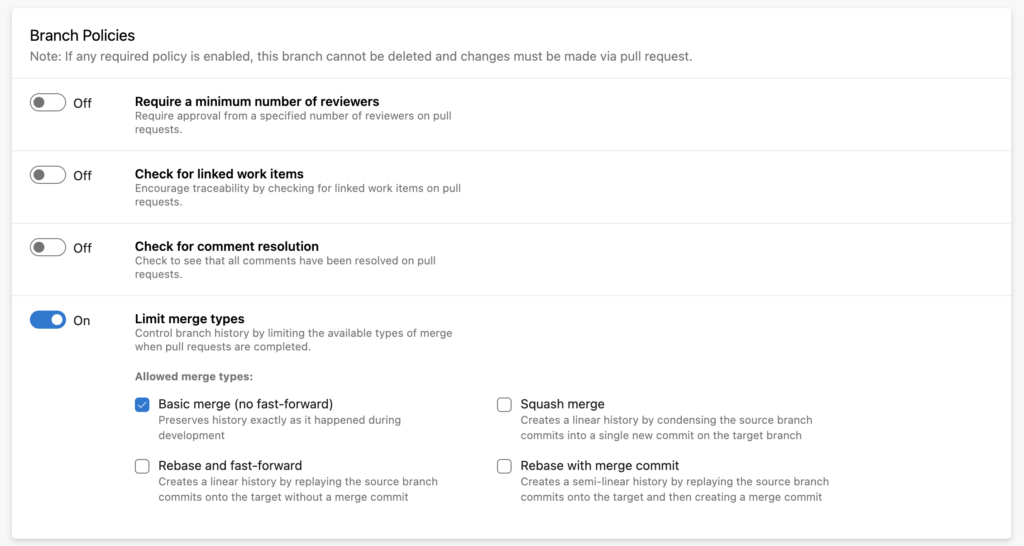Click the 'On' label beside Limit merge types

coord(82,321)
